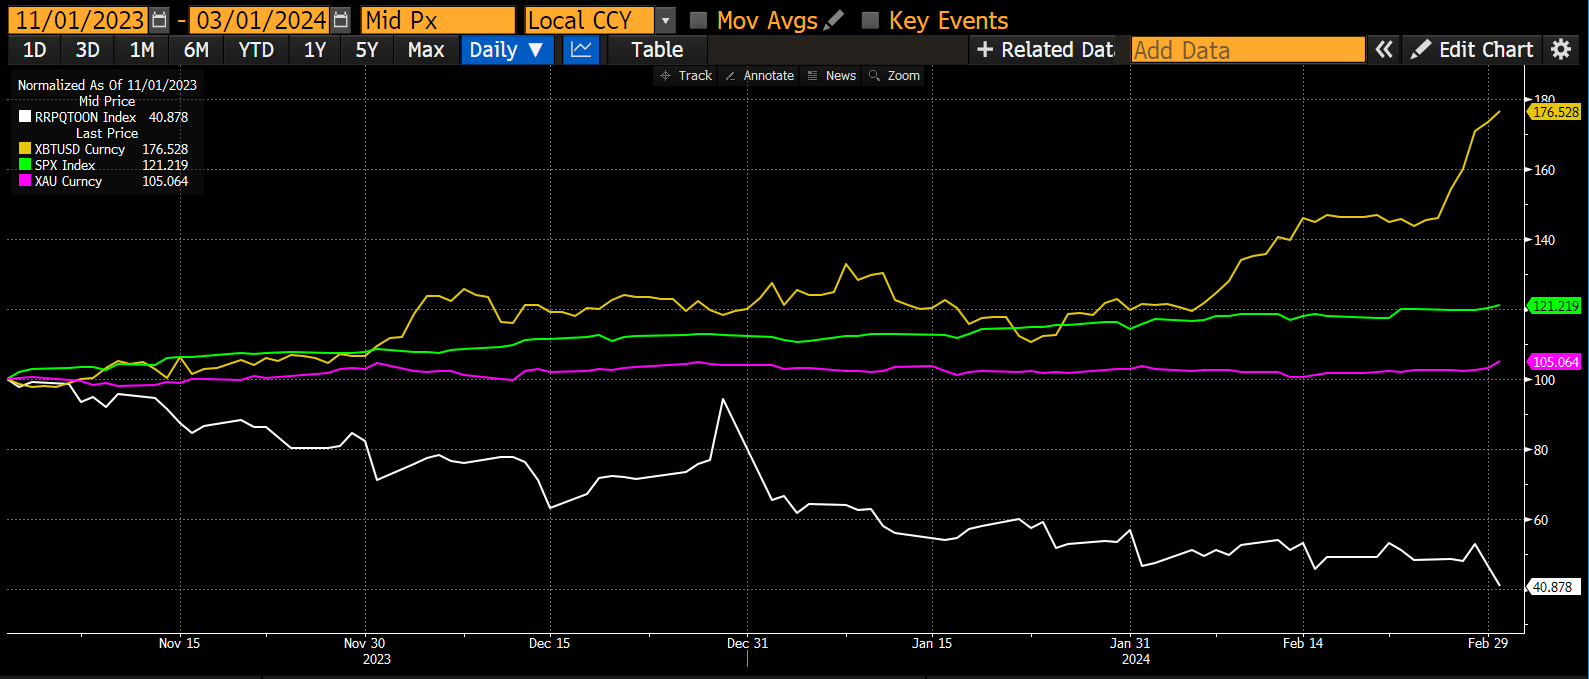Open the end date calendar picker
Screen dimensions: 1589x679
(x=341, y=20)
